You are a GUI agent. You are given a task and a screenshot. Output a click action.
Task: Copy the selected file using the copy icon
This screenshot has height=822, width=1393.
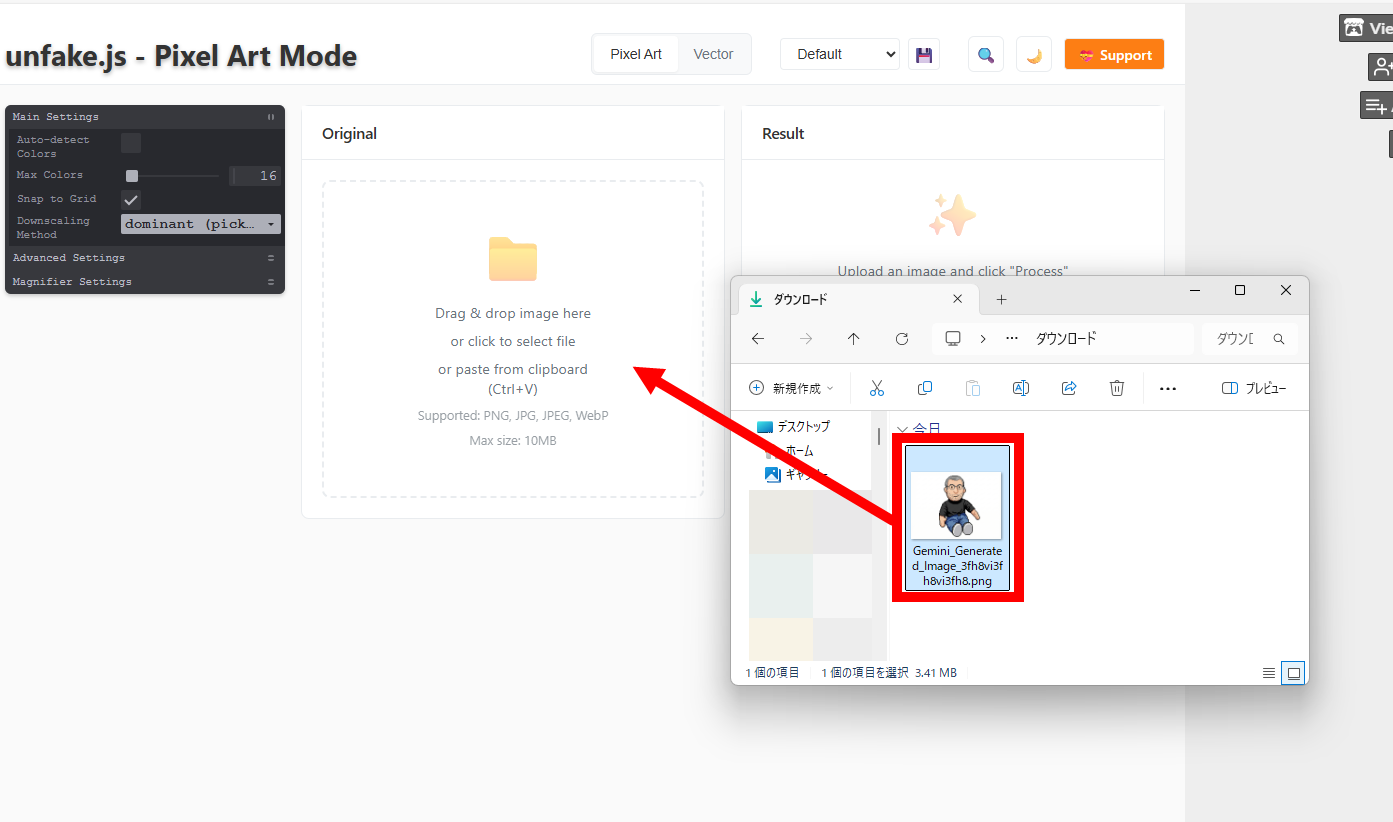(925, 388)
